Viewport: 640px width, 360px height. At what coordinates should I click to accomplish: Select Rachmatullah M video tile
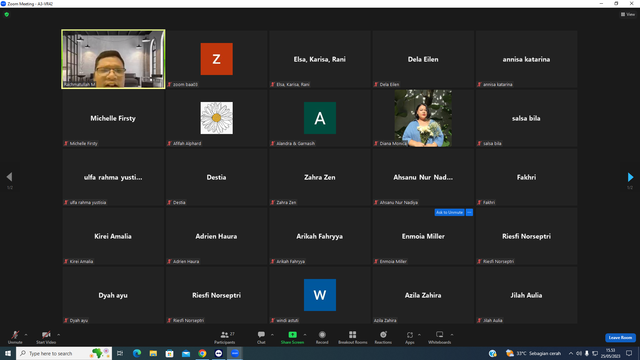point(113,59)
